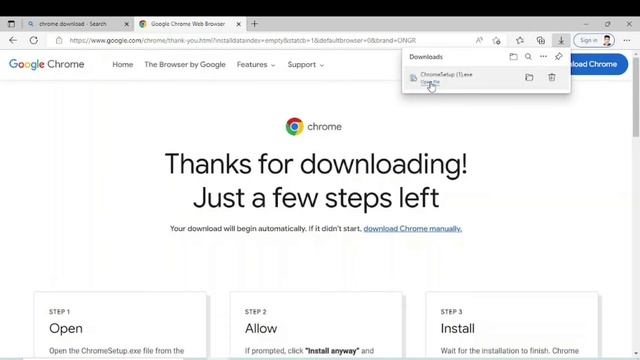640x360 pixels.
Task: Click the Sign in profile button
Action: point(594,40)
